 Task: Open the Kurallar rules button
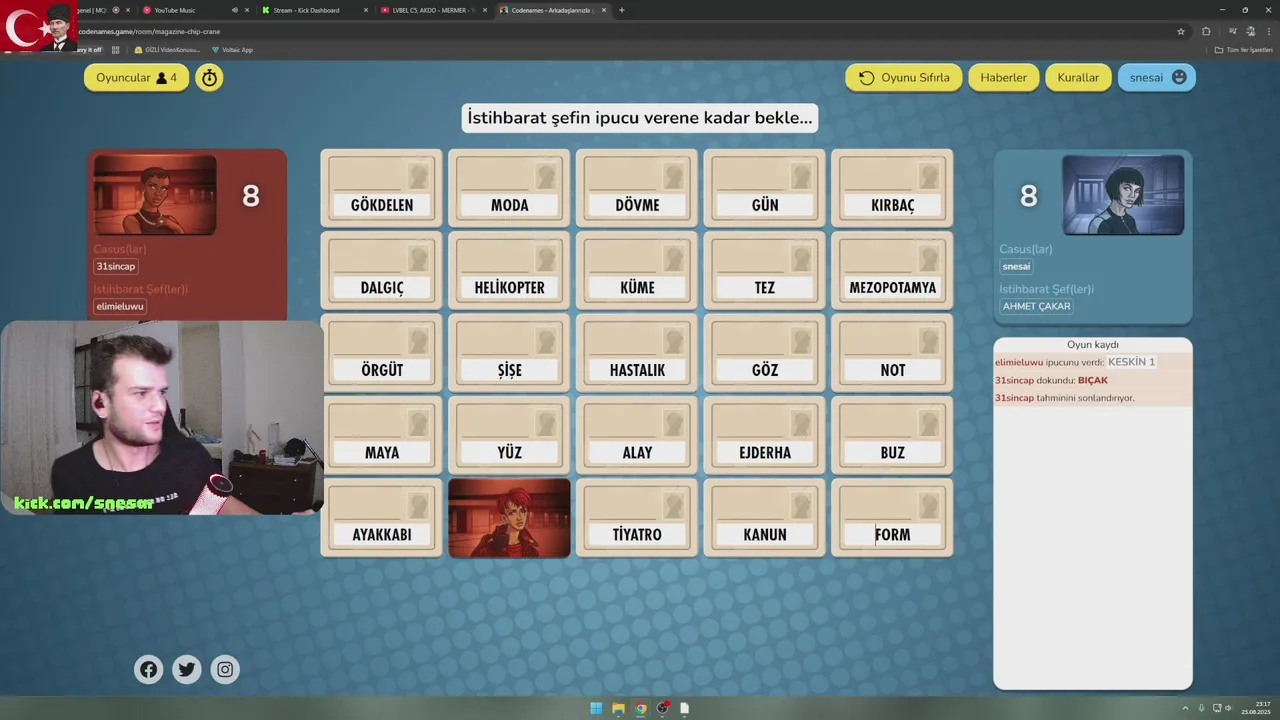[1078, 78]
